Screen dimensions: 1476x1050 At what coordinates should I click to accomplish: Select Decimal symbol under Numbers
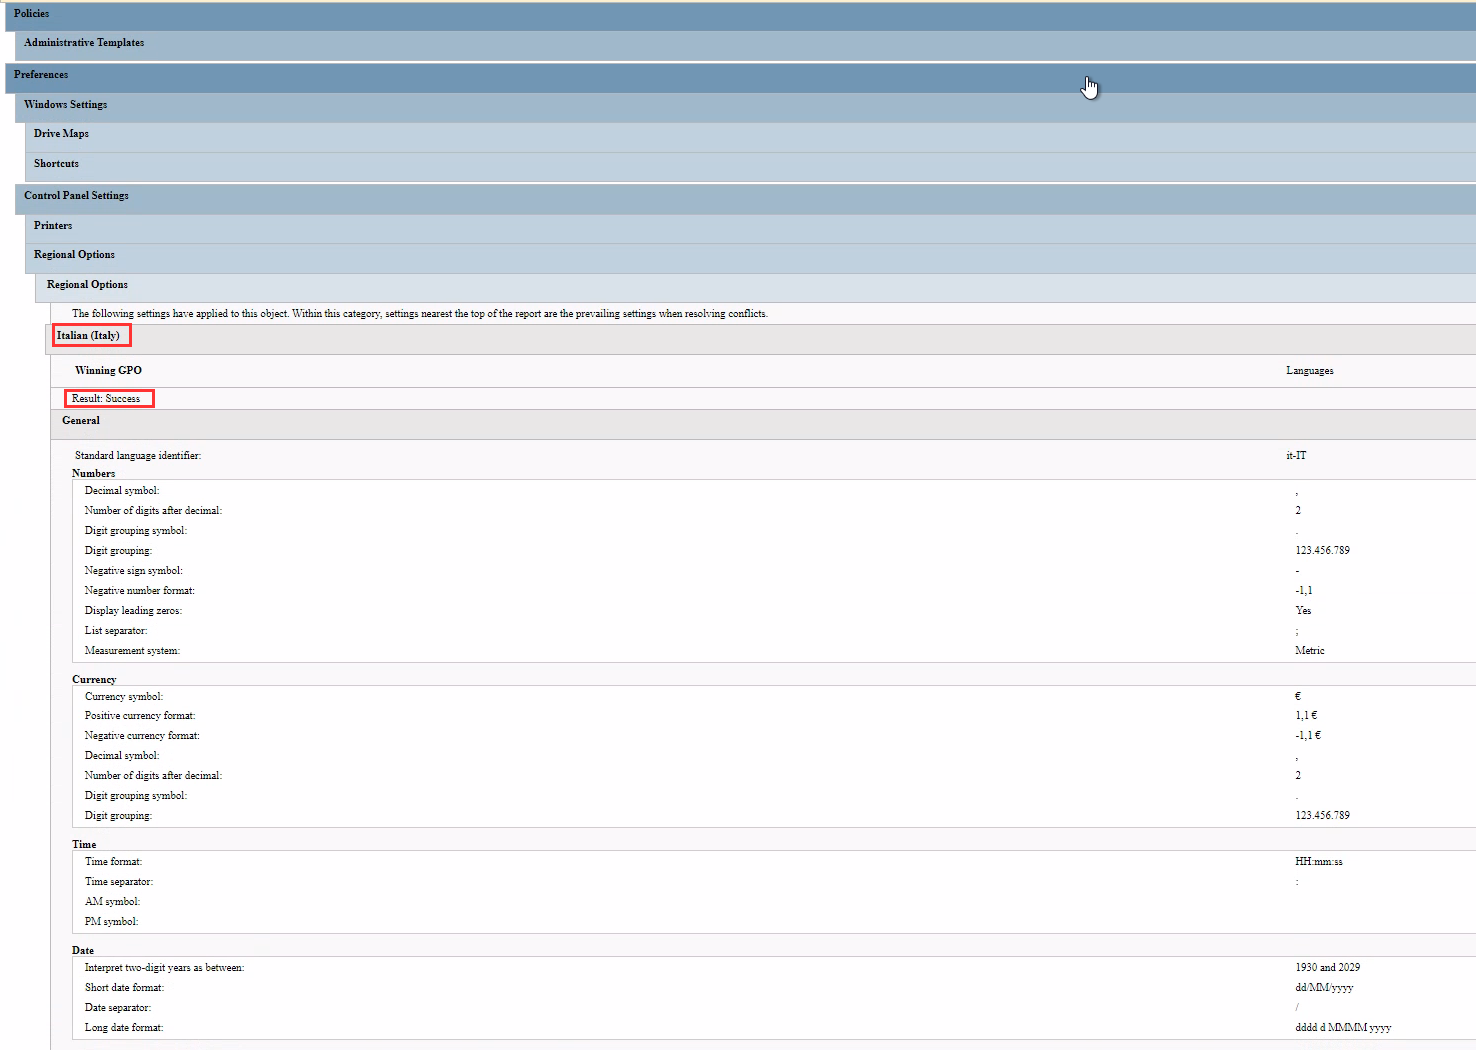tap(122, 491)
